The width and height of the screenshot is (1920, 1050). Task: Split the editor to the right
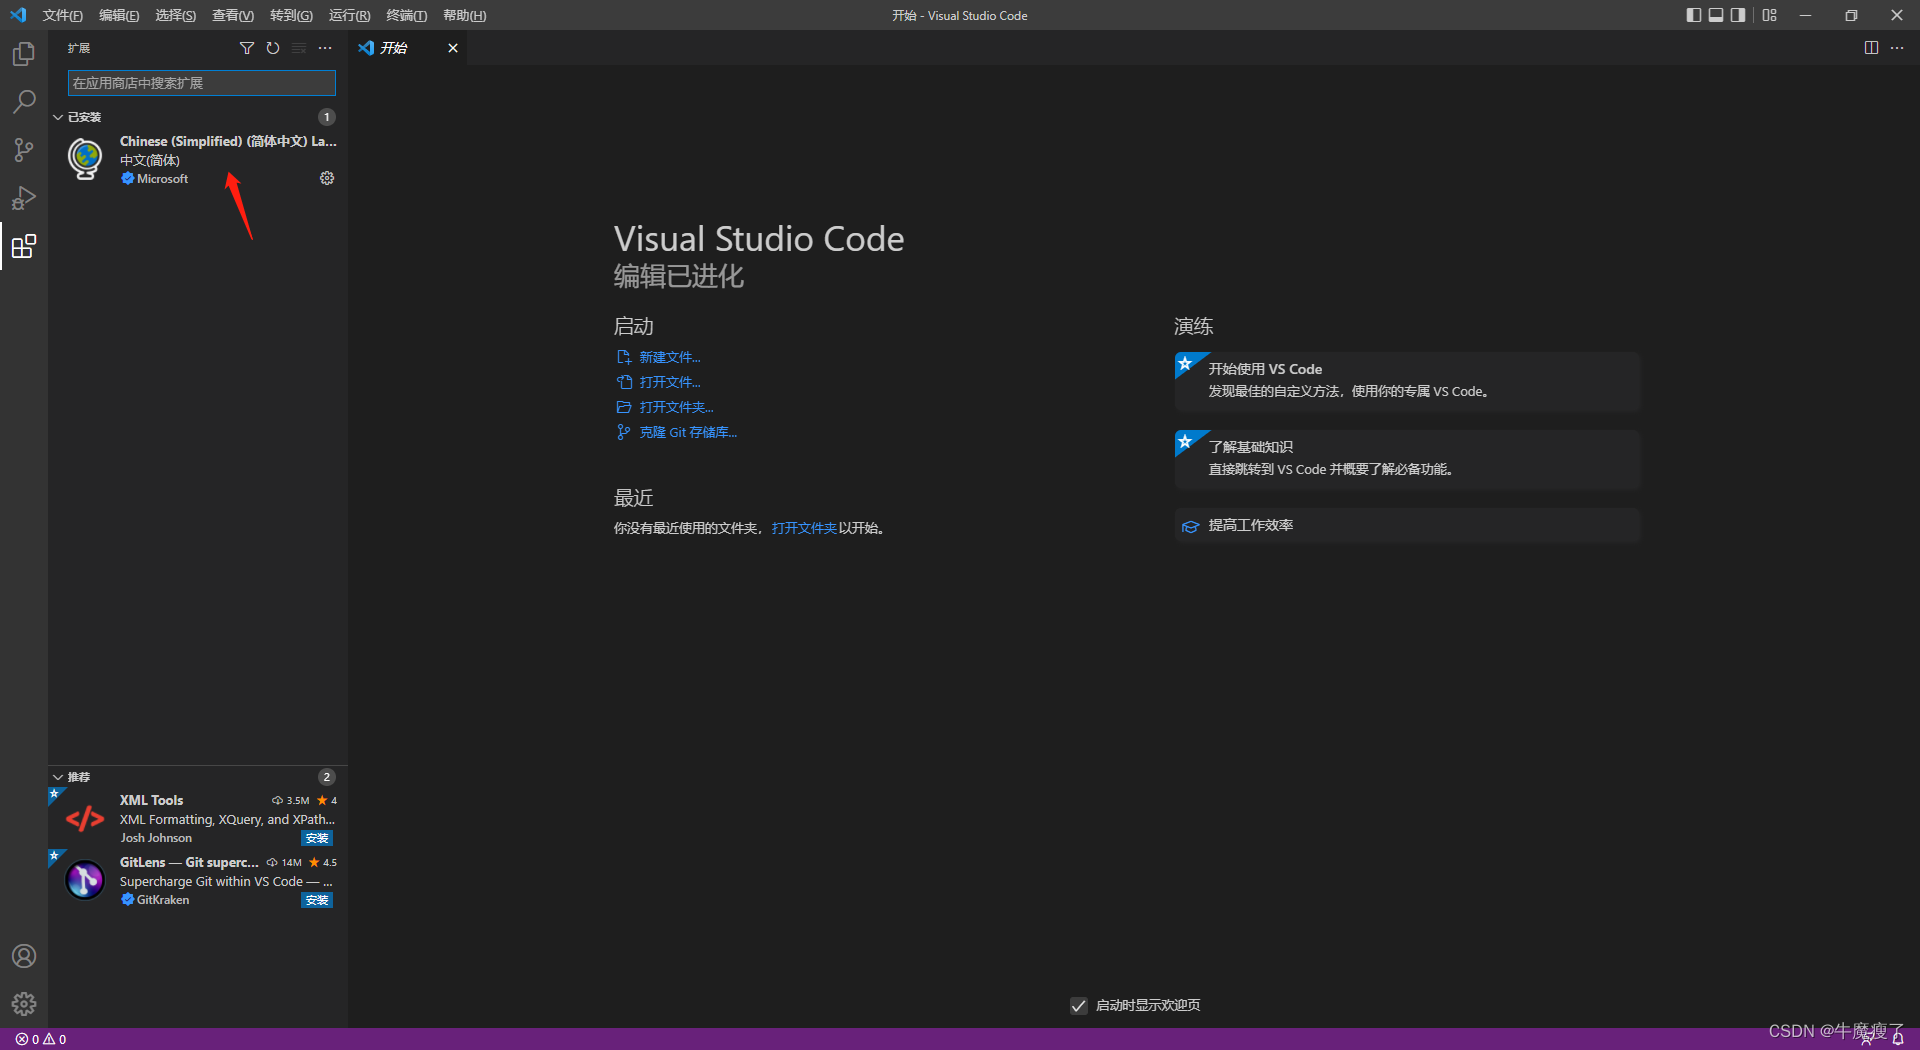pyautogui.click(x=1871, y=48)
